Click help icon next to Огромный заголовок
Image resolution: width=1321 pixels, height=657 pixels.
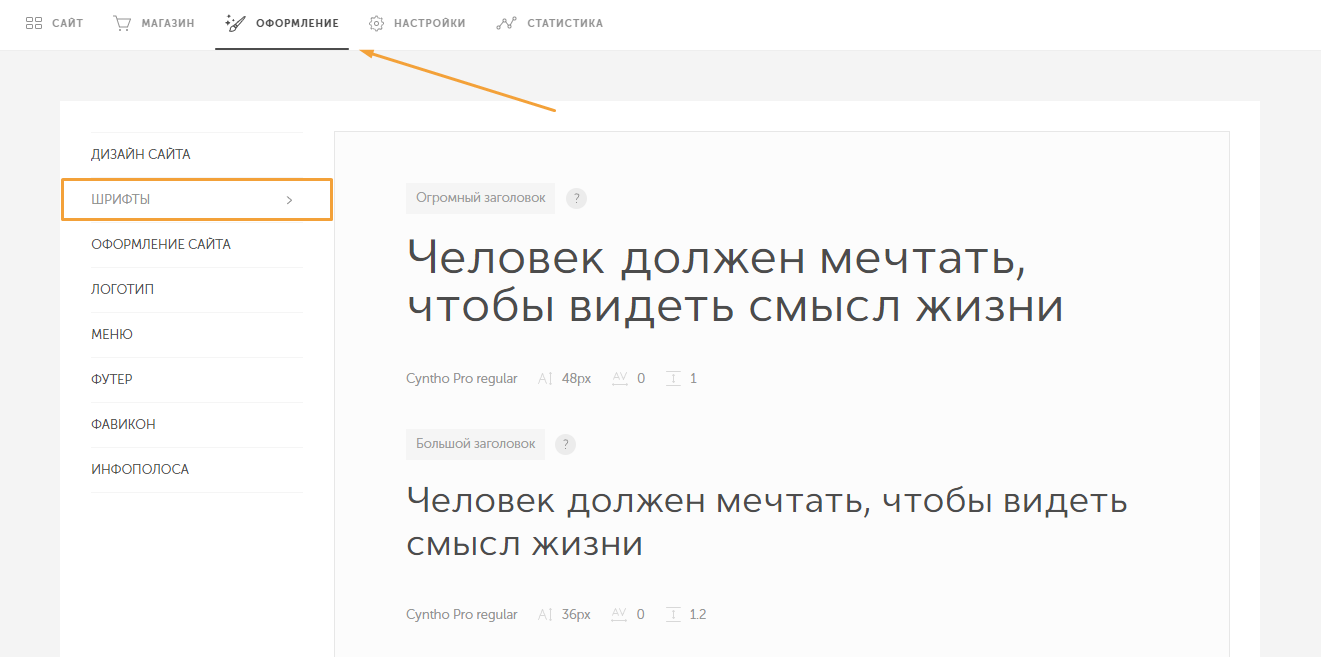click(576, 198)
